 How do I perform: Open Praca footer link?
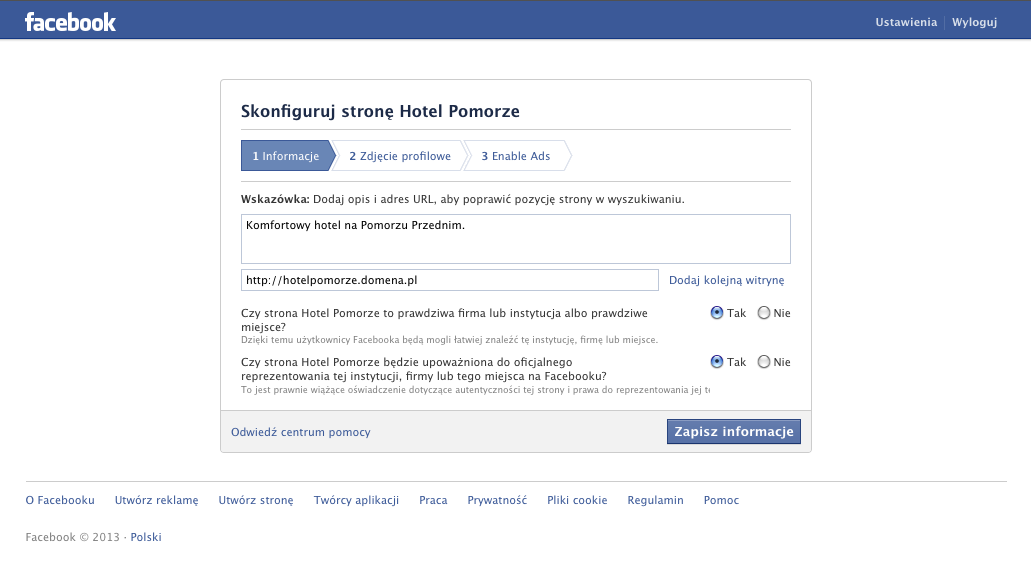click(433, 500)
